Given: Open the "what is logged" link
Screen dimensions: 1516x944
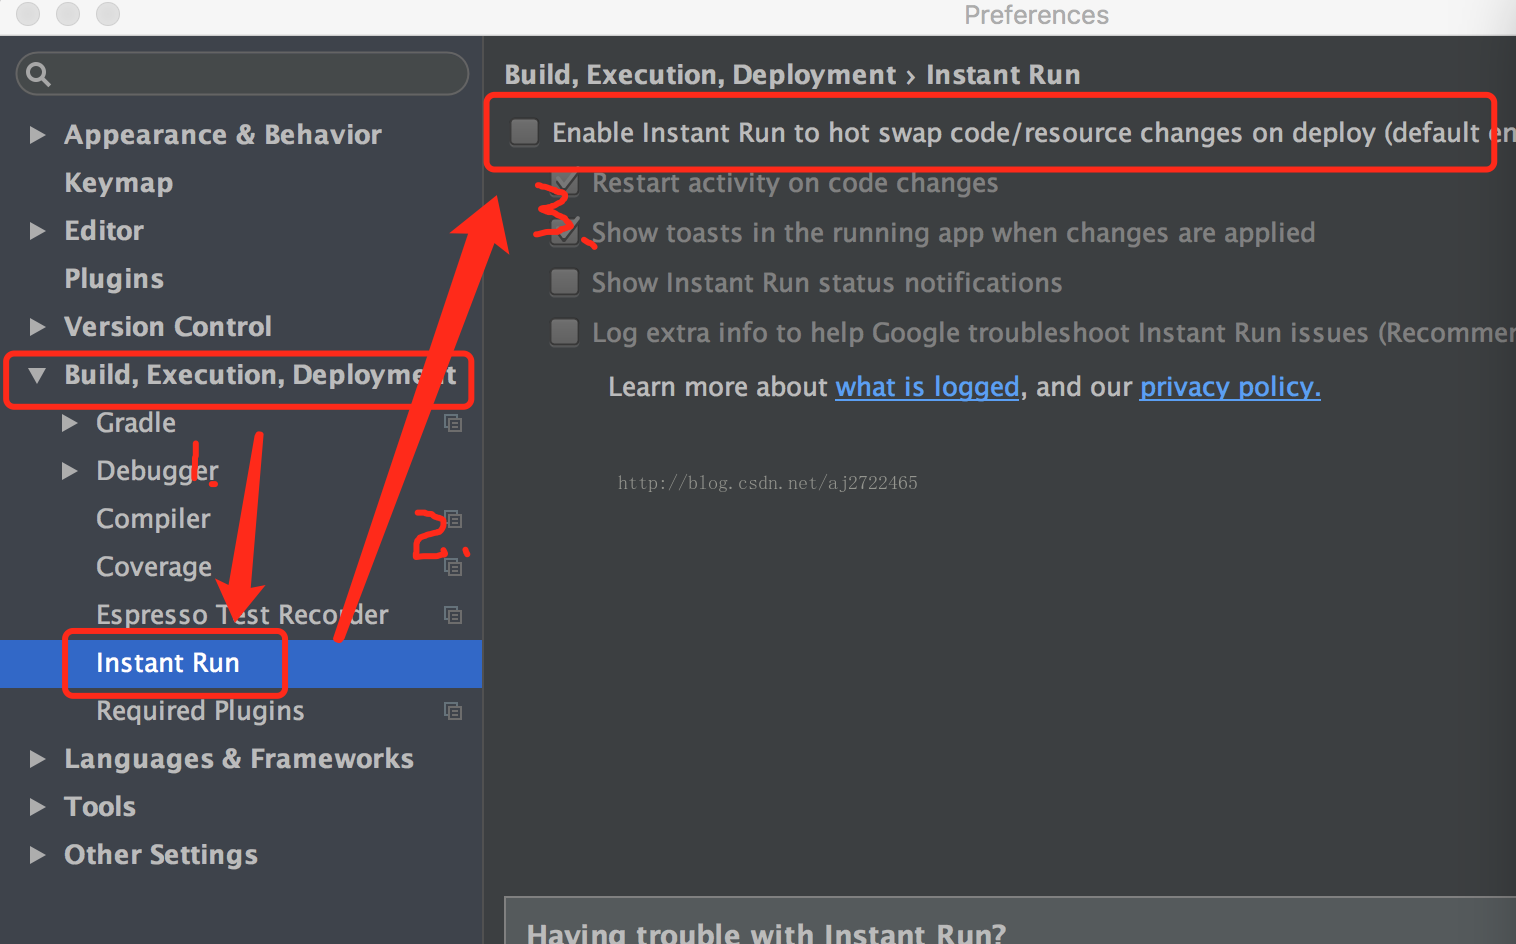Looking at the screenshot, I should (x=927, y=387).
